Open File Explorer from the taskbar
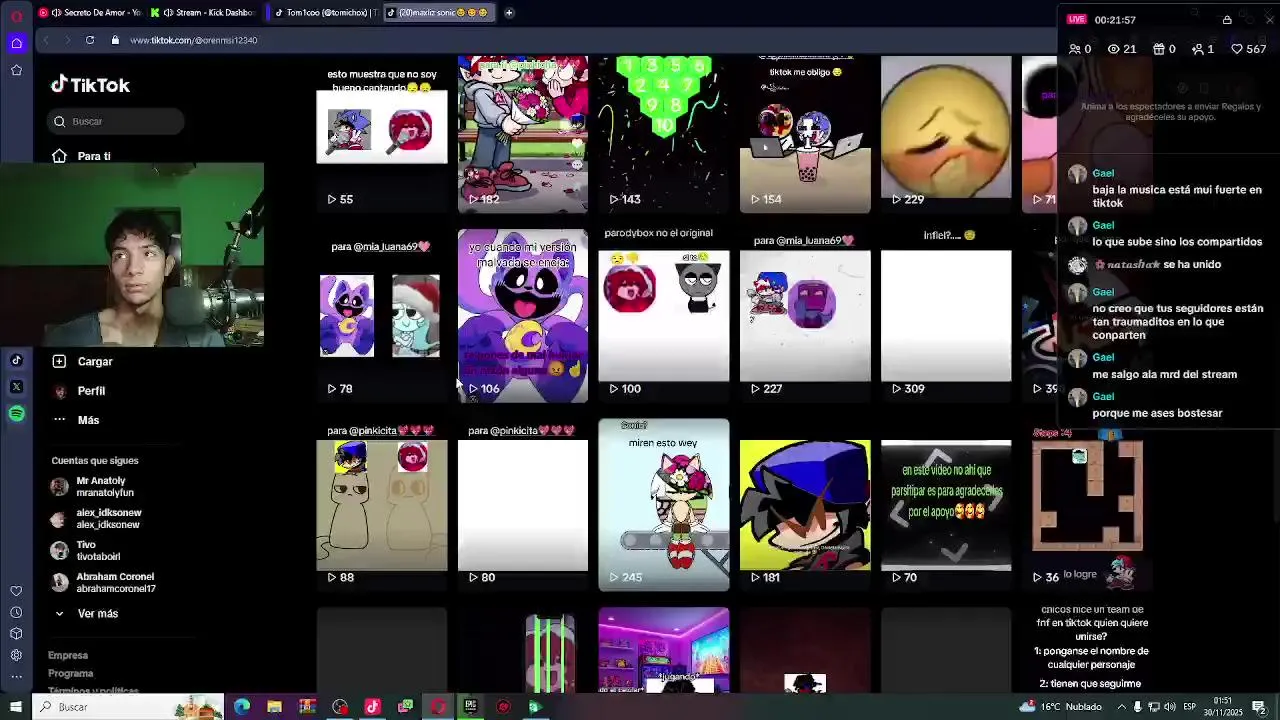 tap(274, 707)
